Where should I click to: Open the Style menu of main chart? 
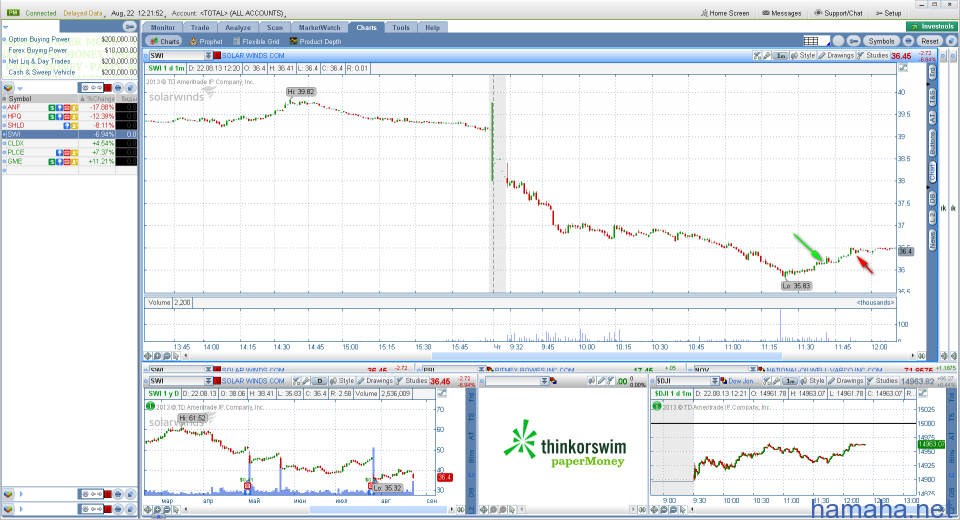(x=803, y=55)
